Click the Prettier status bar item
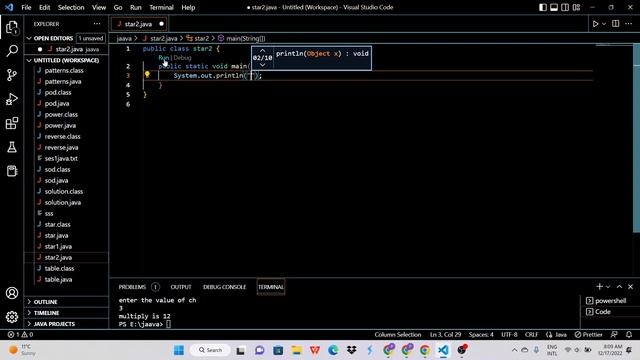640x360 pixels. (x=589, y=335)
